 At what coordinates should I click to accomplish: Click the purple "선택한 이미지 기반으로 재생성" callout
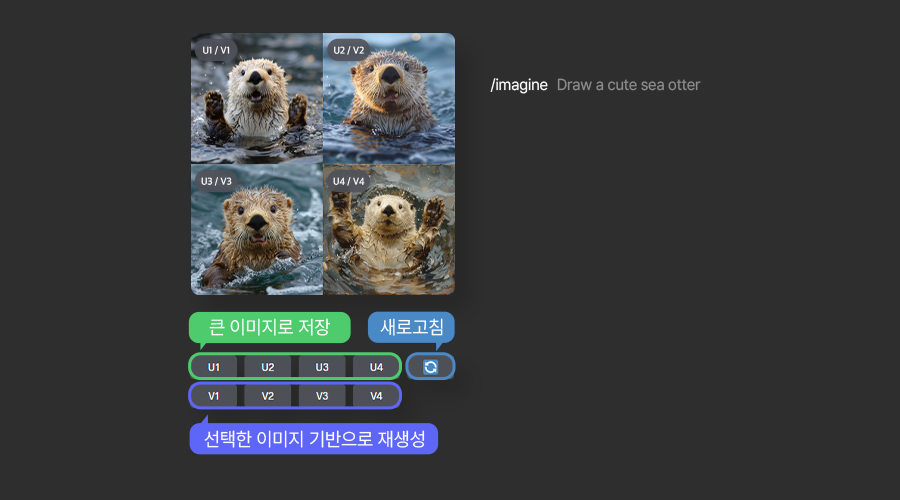pyautogui.click(x=313, y=438)
